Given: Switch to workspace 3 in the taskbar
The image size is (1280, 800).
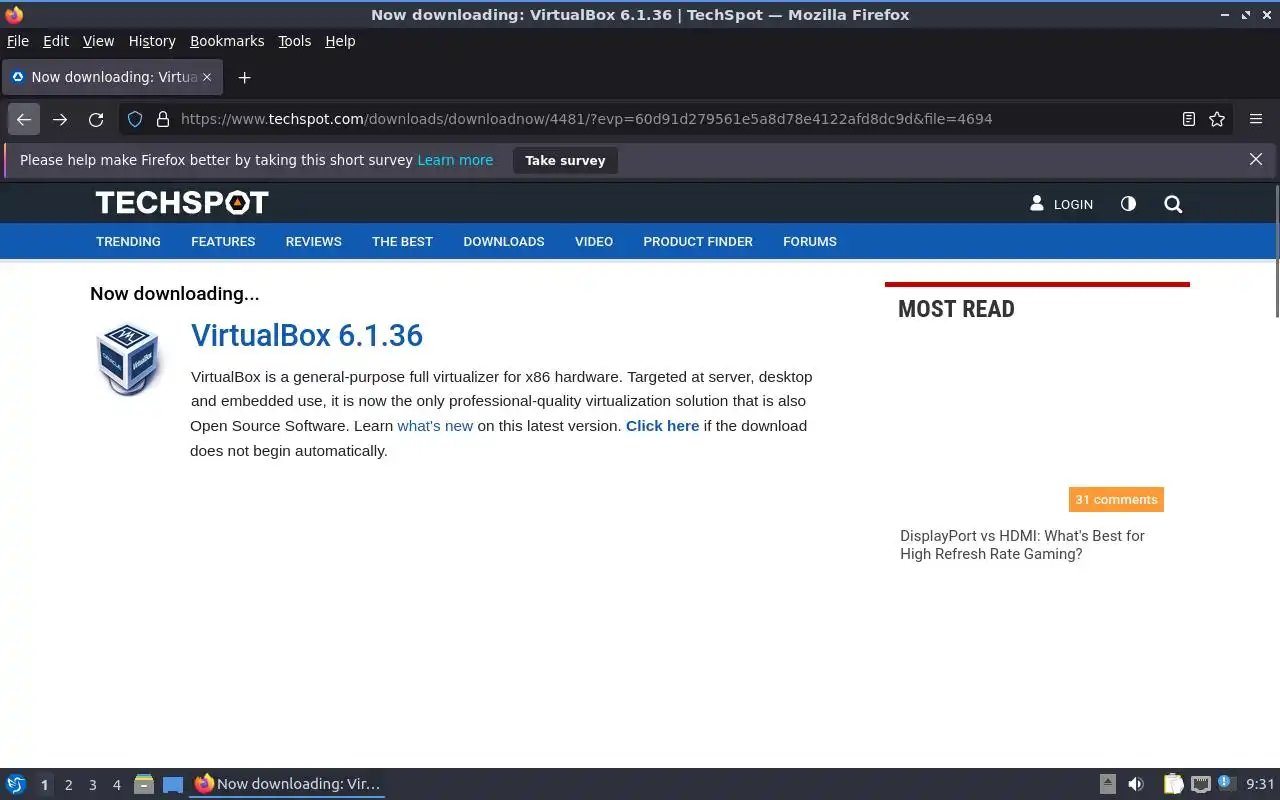Looking at the screenshot, I should coord(92,785).
